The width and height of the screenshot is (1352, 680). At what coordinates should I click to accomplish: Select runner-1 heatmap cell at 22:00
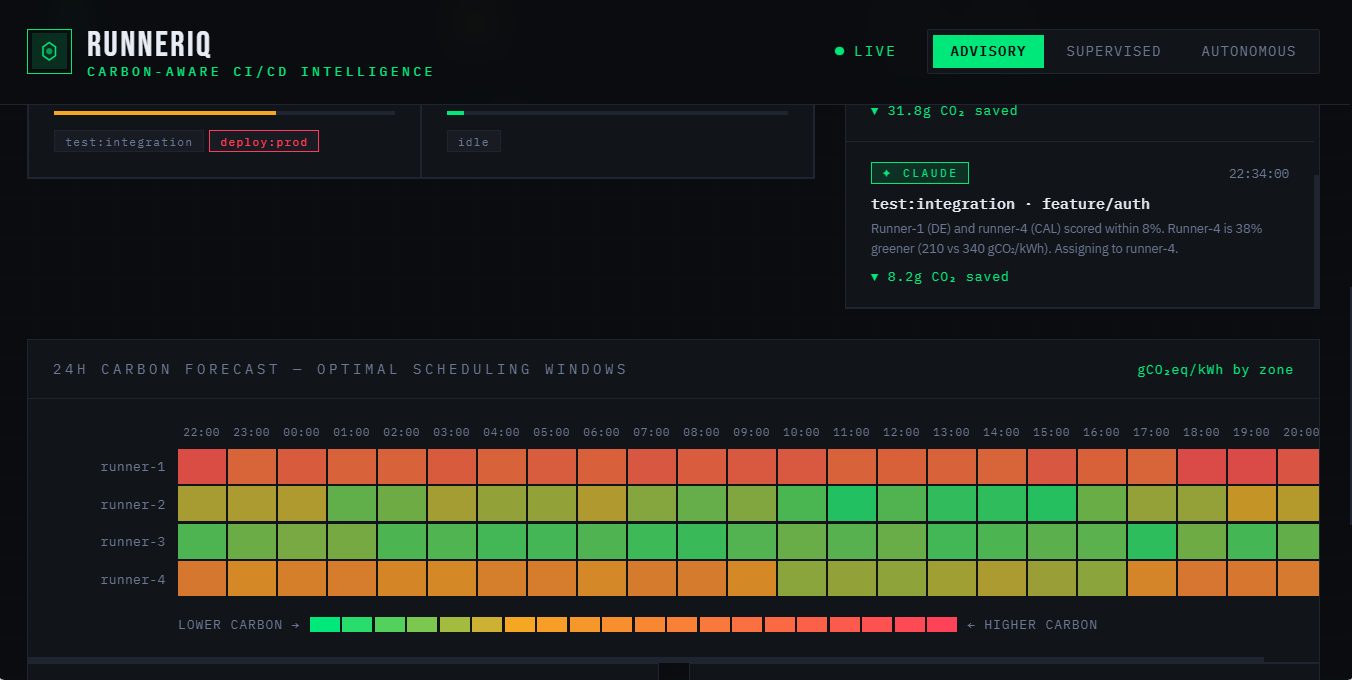(x=202, y=467)
